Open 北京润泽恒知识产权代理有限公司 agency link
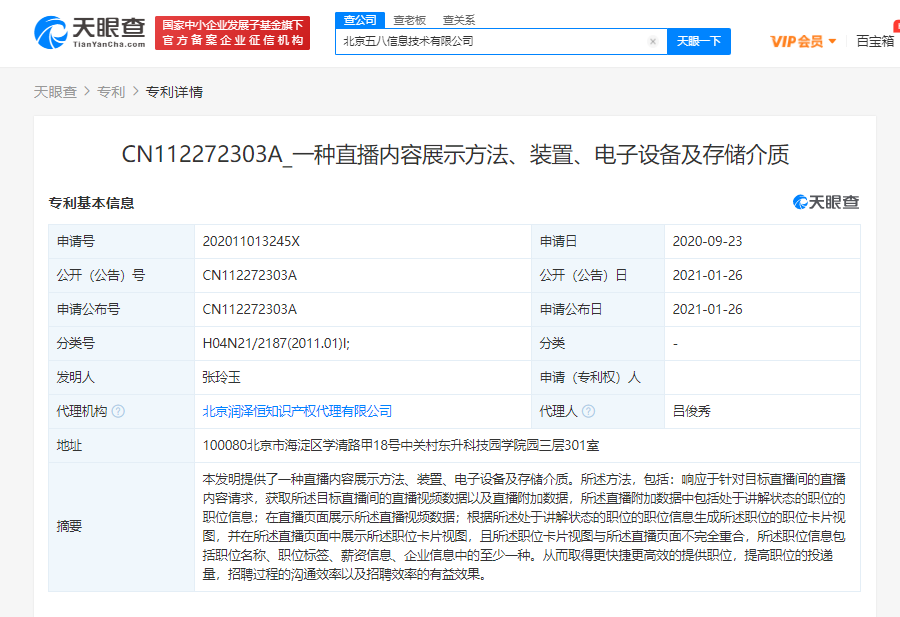Image resolution: width=900 pixels, height=617 pixels. click(297, 411)
